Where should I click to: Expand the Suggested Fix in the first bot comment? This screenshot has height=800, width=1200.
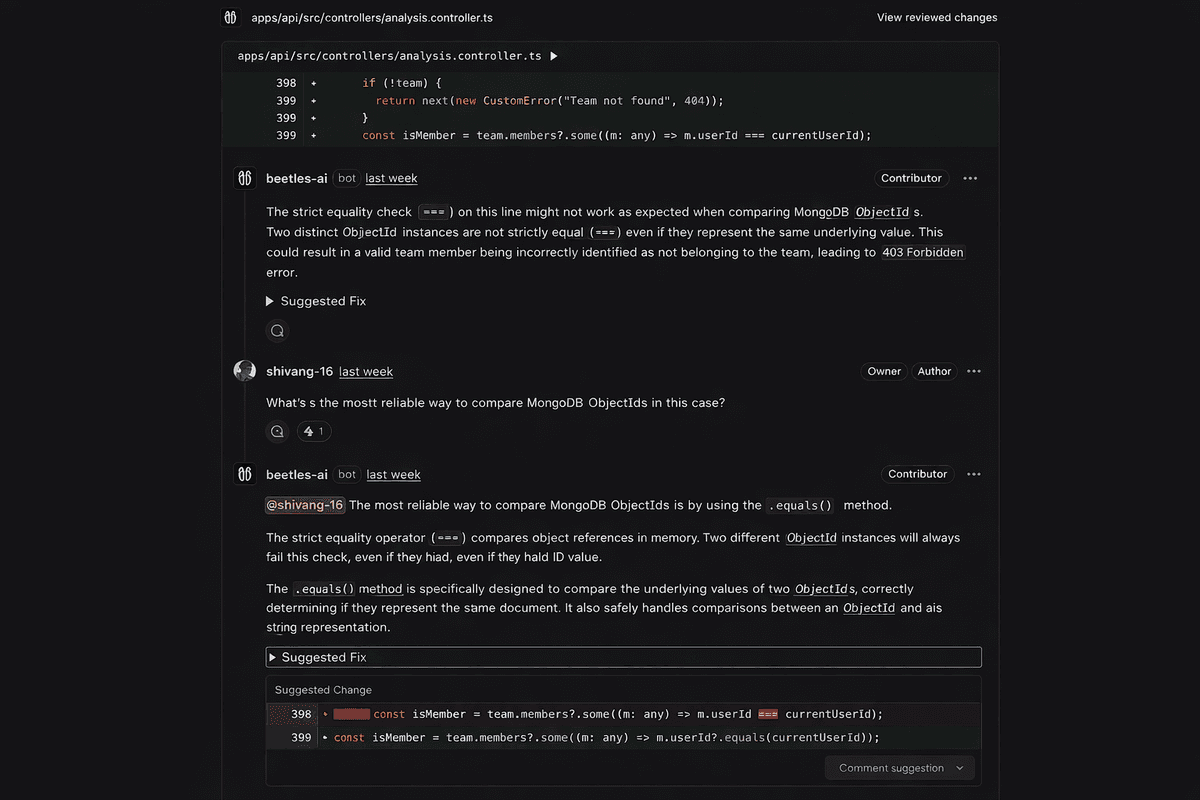pos(316,300)
